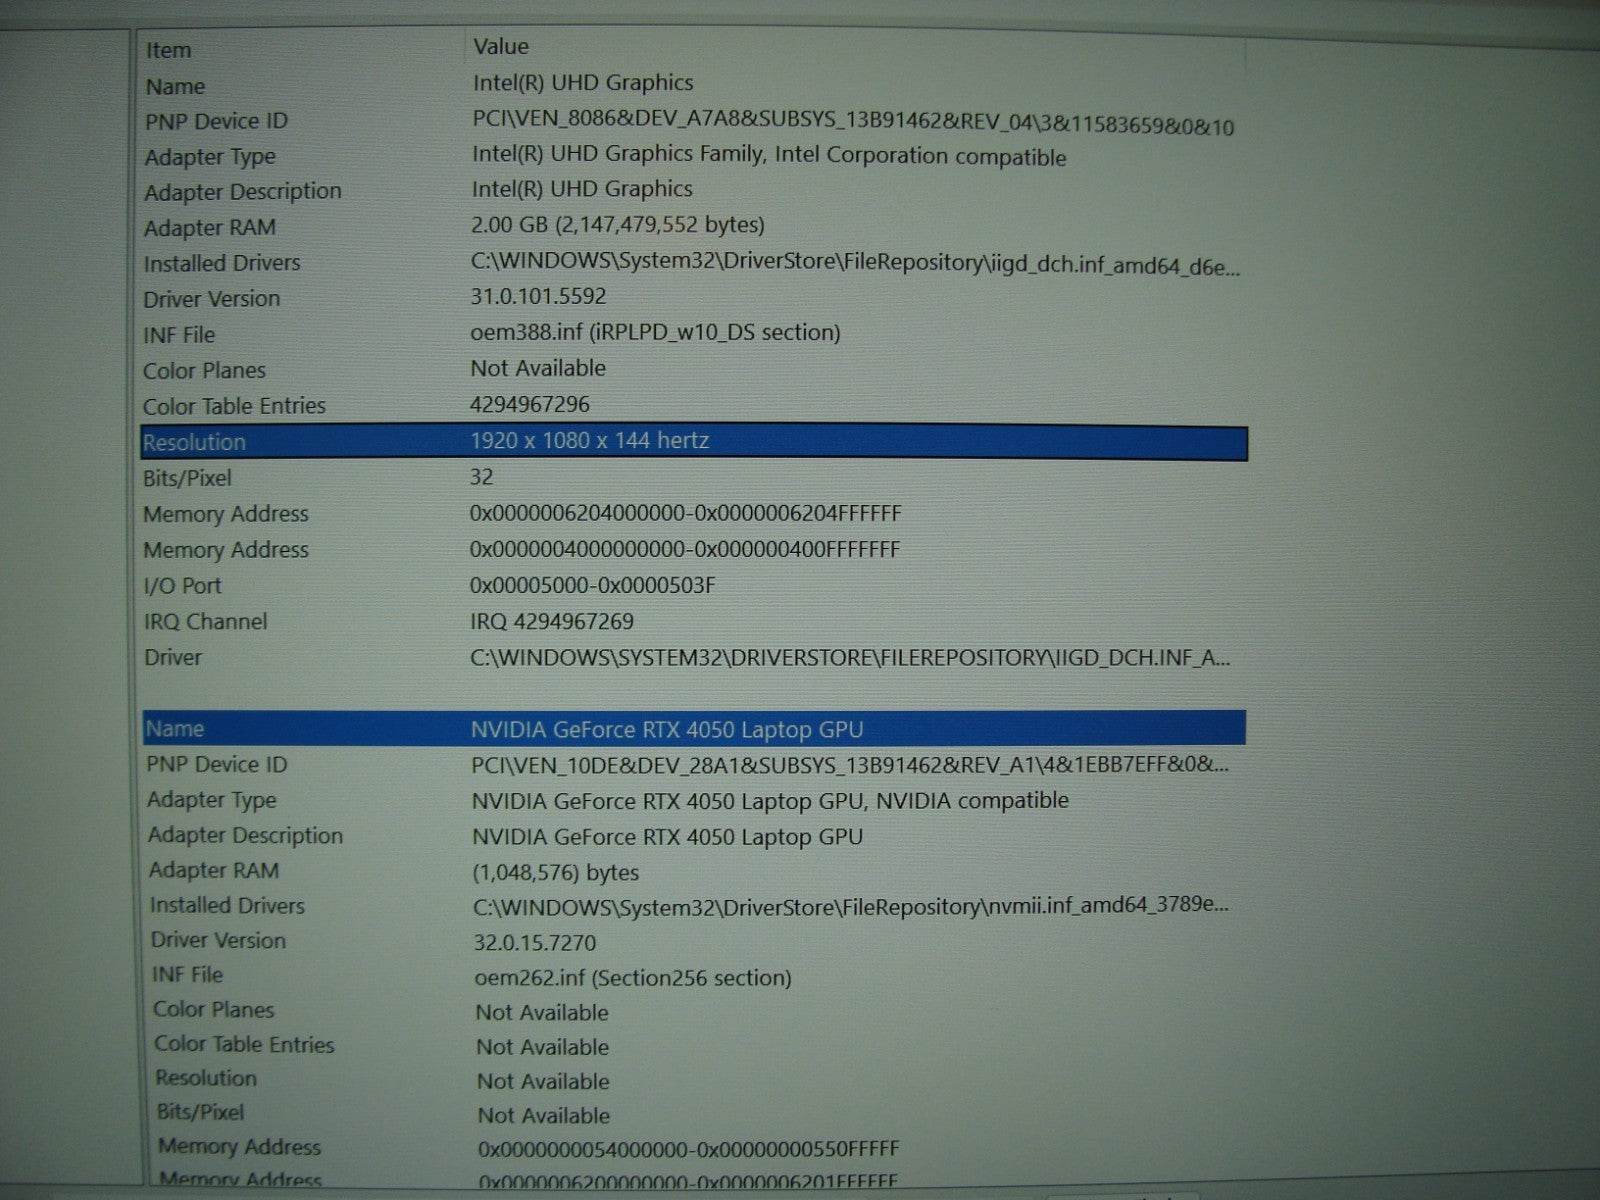This screenshot has height=1200, width=1600.
Task: Select the Adapter RAM 2.00 GB row
Action: tap(617, 226)
